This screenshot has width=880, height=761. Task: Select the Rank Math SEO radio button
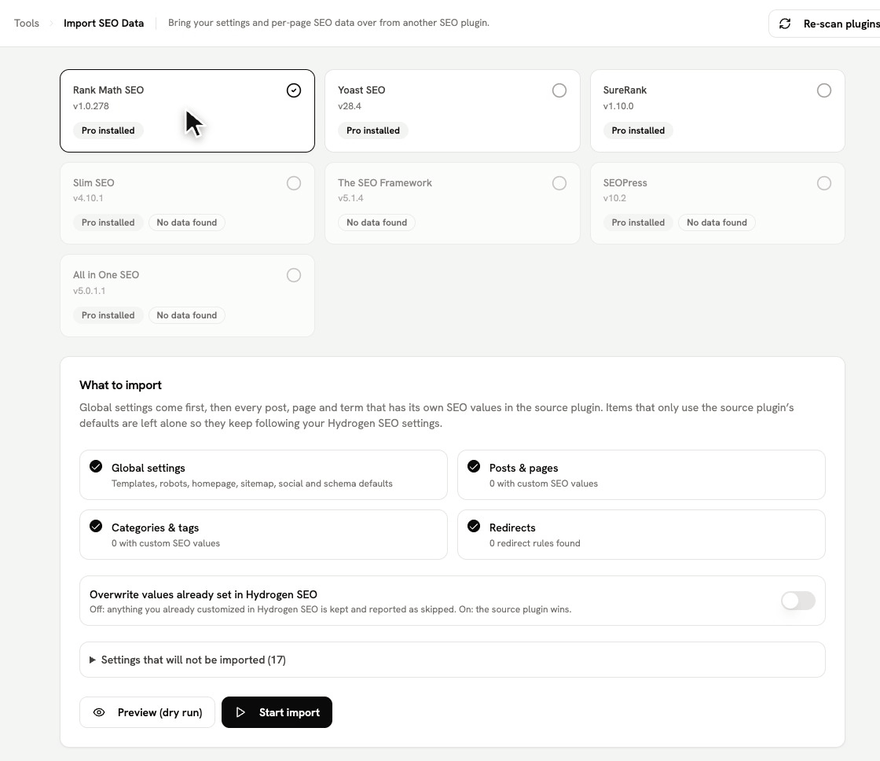pos(294,90)
